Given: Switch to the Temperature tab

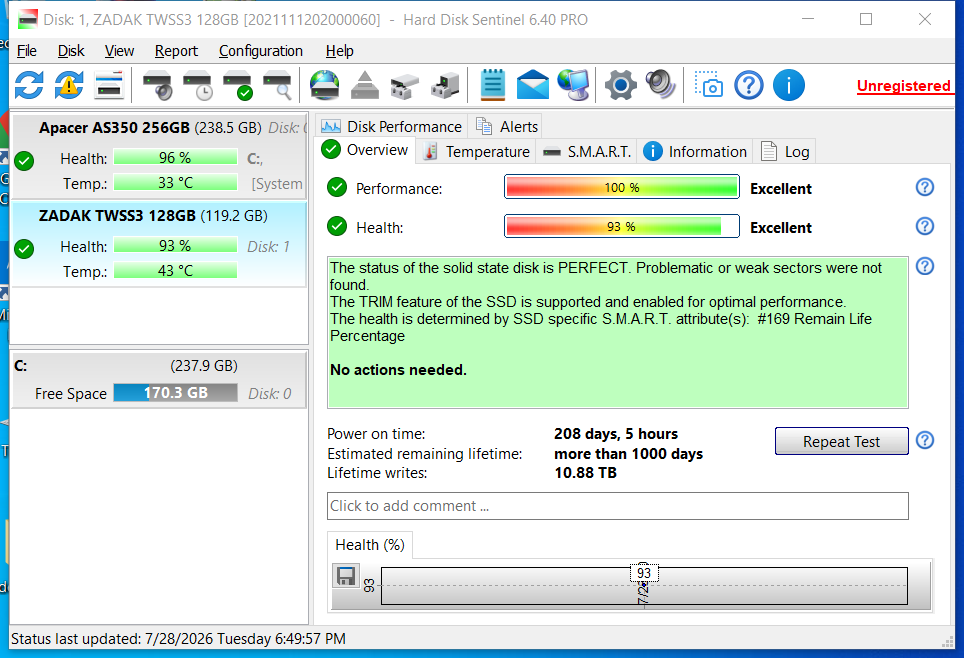Looking at the screenshot, I should (476, 151).
